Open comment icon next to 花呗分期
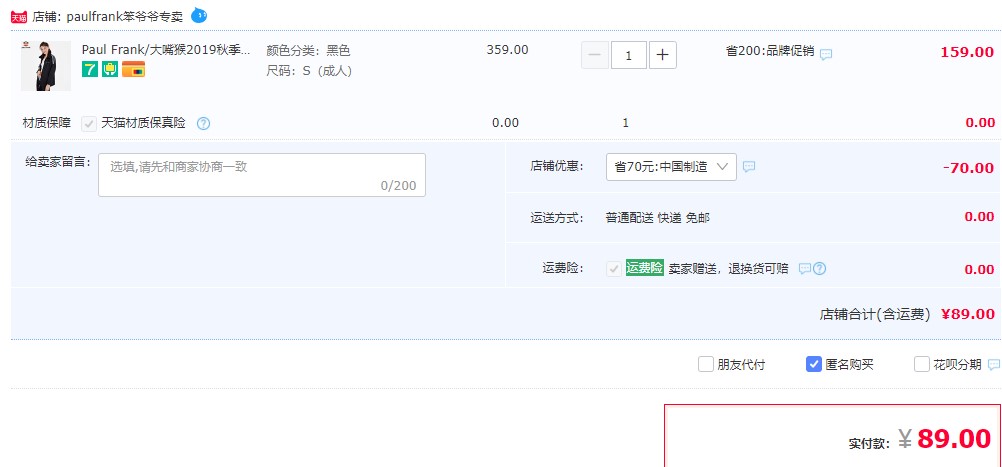 point(994,365)
